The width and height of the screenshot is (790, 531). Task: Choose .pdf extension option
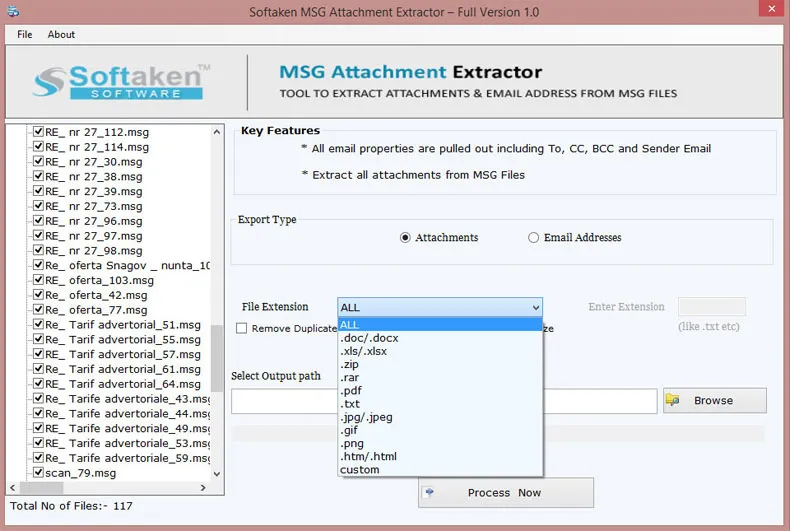coord(440,390)
